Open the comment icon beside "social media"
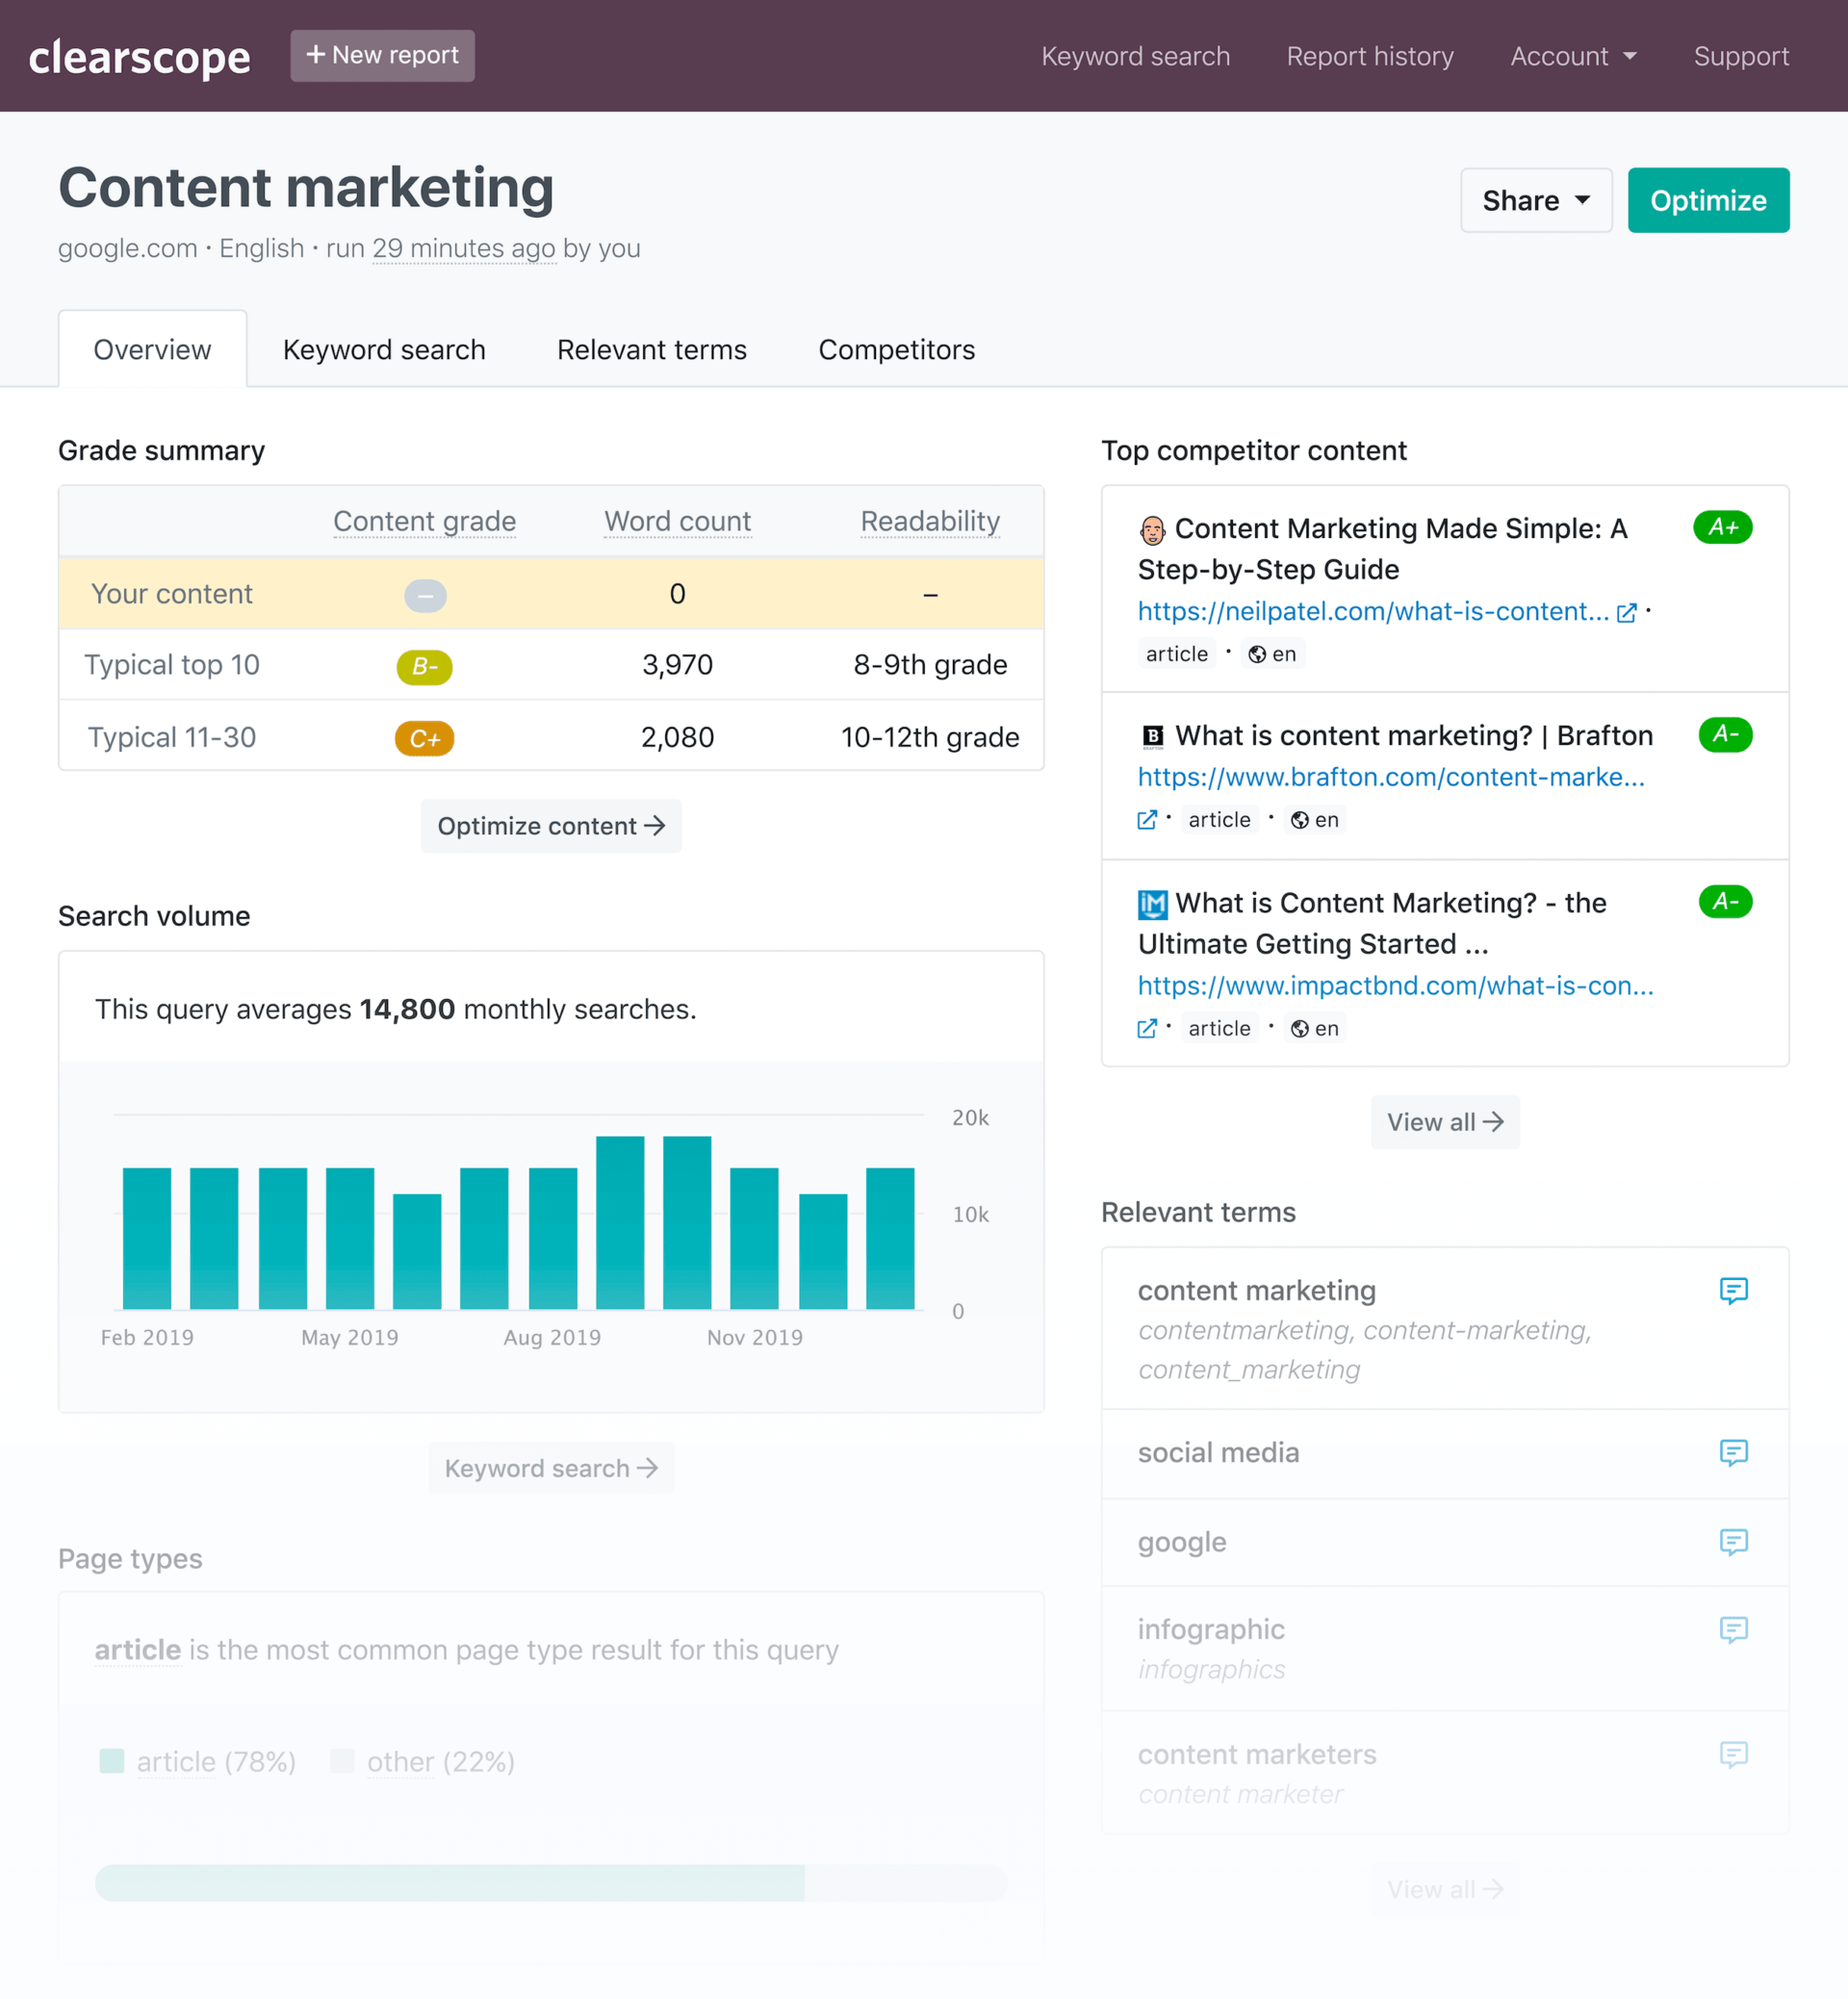 [1734, 1453]
